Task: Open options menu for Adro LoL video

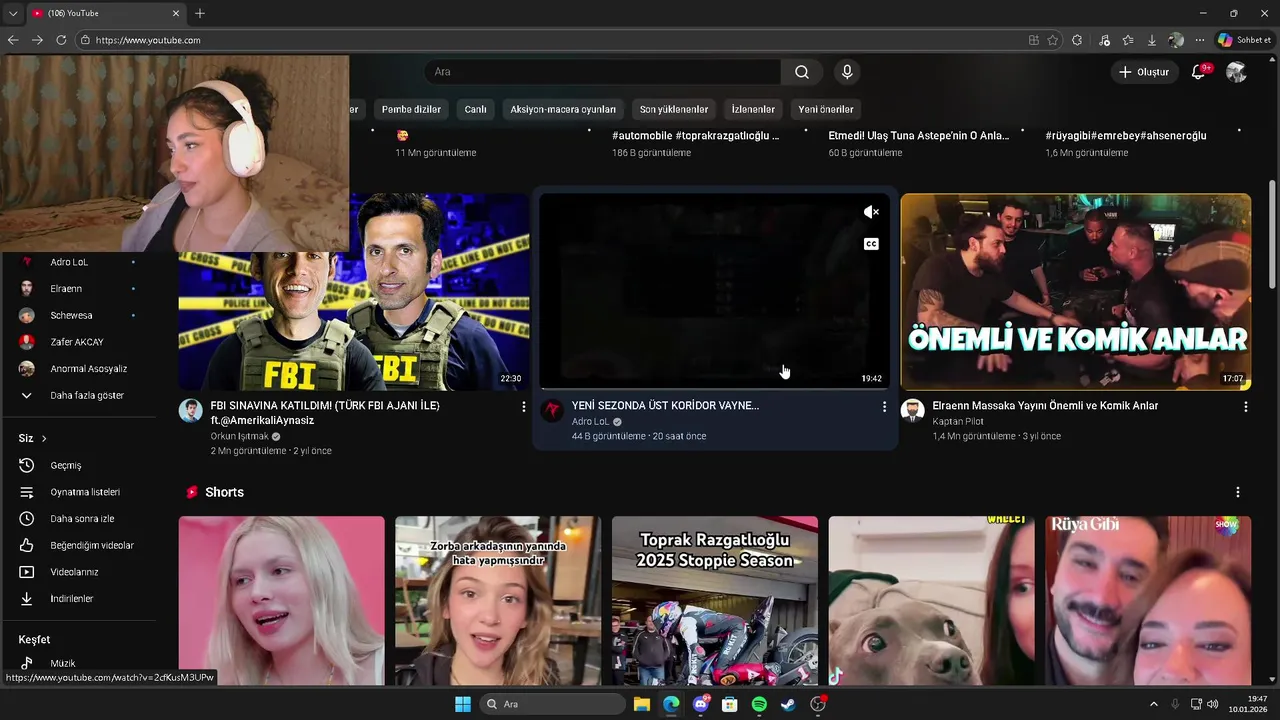Action: [884, 407]
